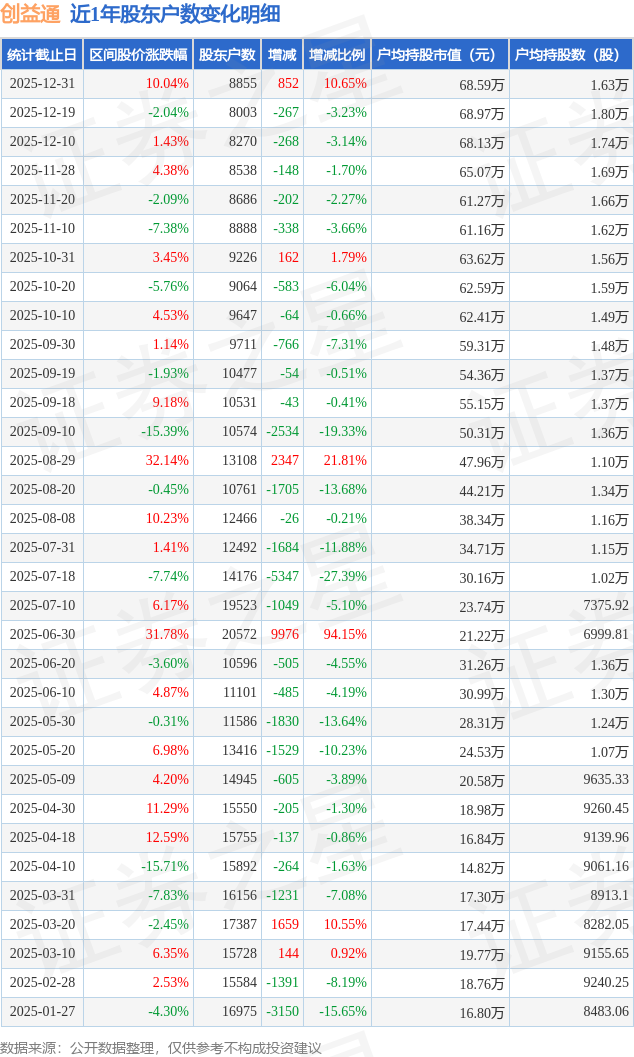
Task: Select the -15.71% price change cell
Action: point(165,867)
